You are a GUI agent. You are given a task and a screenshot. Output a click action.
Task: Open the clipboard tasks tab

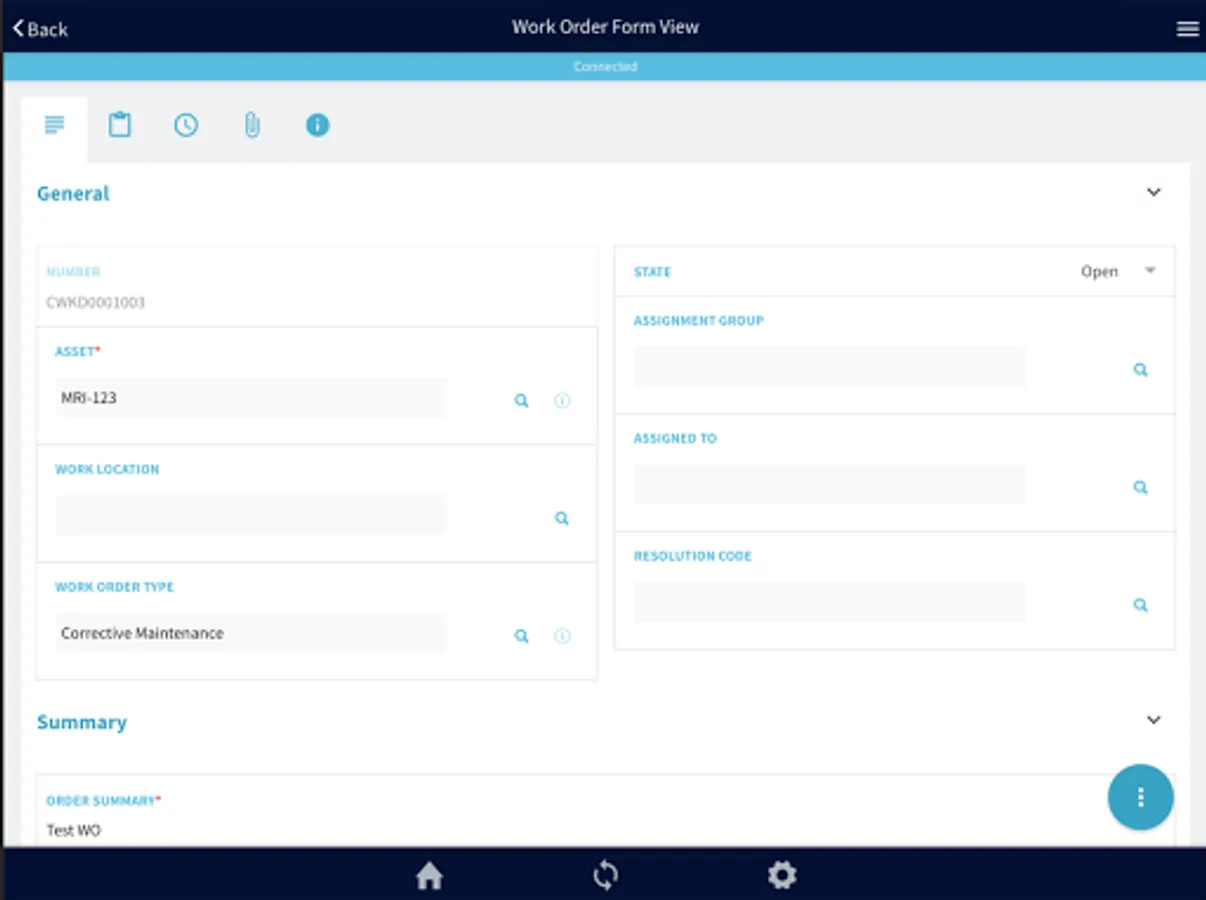click(x=120, y=125)
